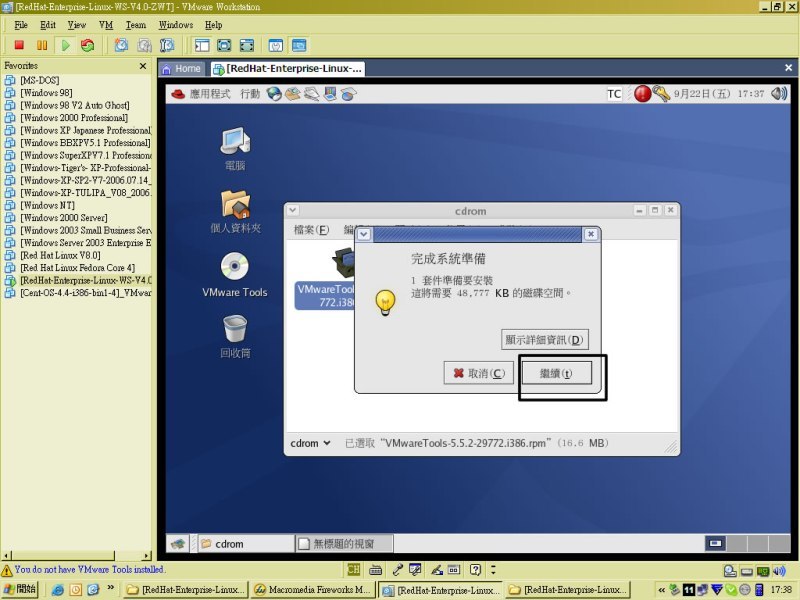Switch to cdrom task in GNOME bottom panel
The width and height of the screenshot is (800, 600).
pos(246,544)
